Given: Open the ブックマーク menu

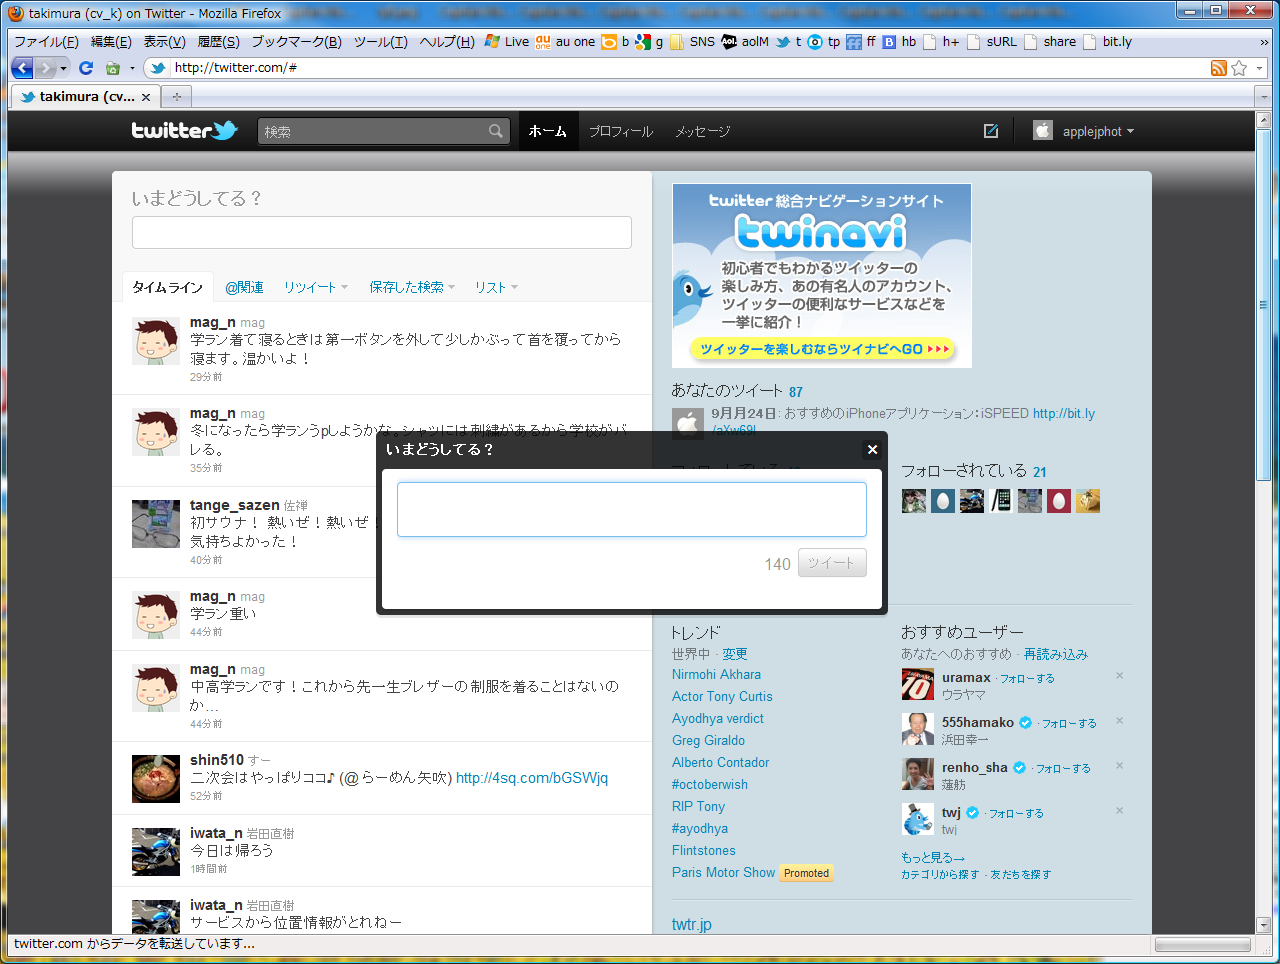Looking at the screenshot, I should pos(296,42).
